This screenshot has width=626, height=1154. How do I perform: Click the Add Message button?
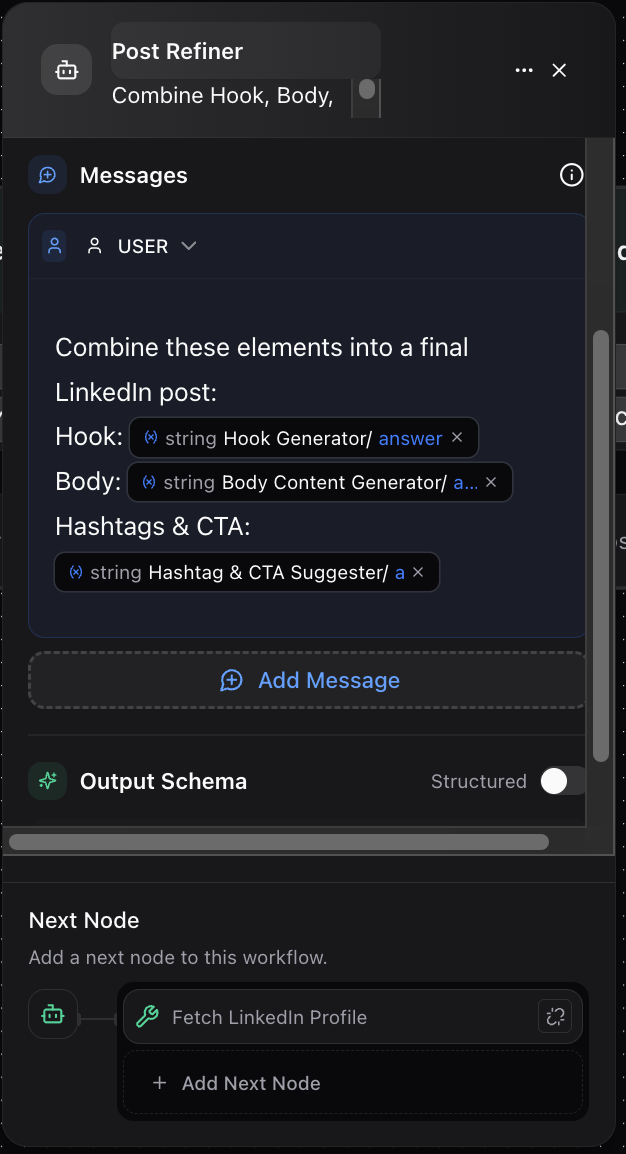pos(308,680)
